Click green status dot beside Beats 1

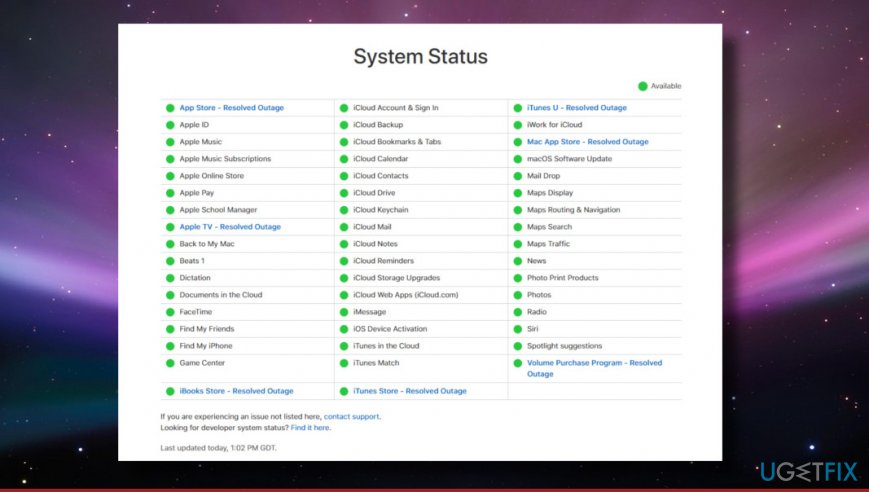tap(170, 261)
